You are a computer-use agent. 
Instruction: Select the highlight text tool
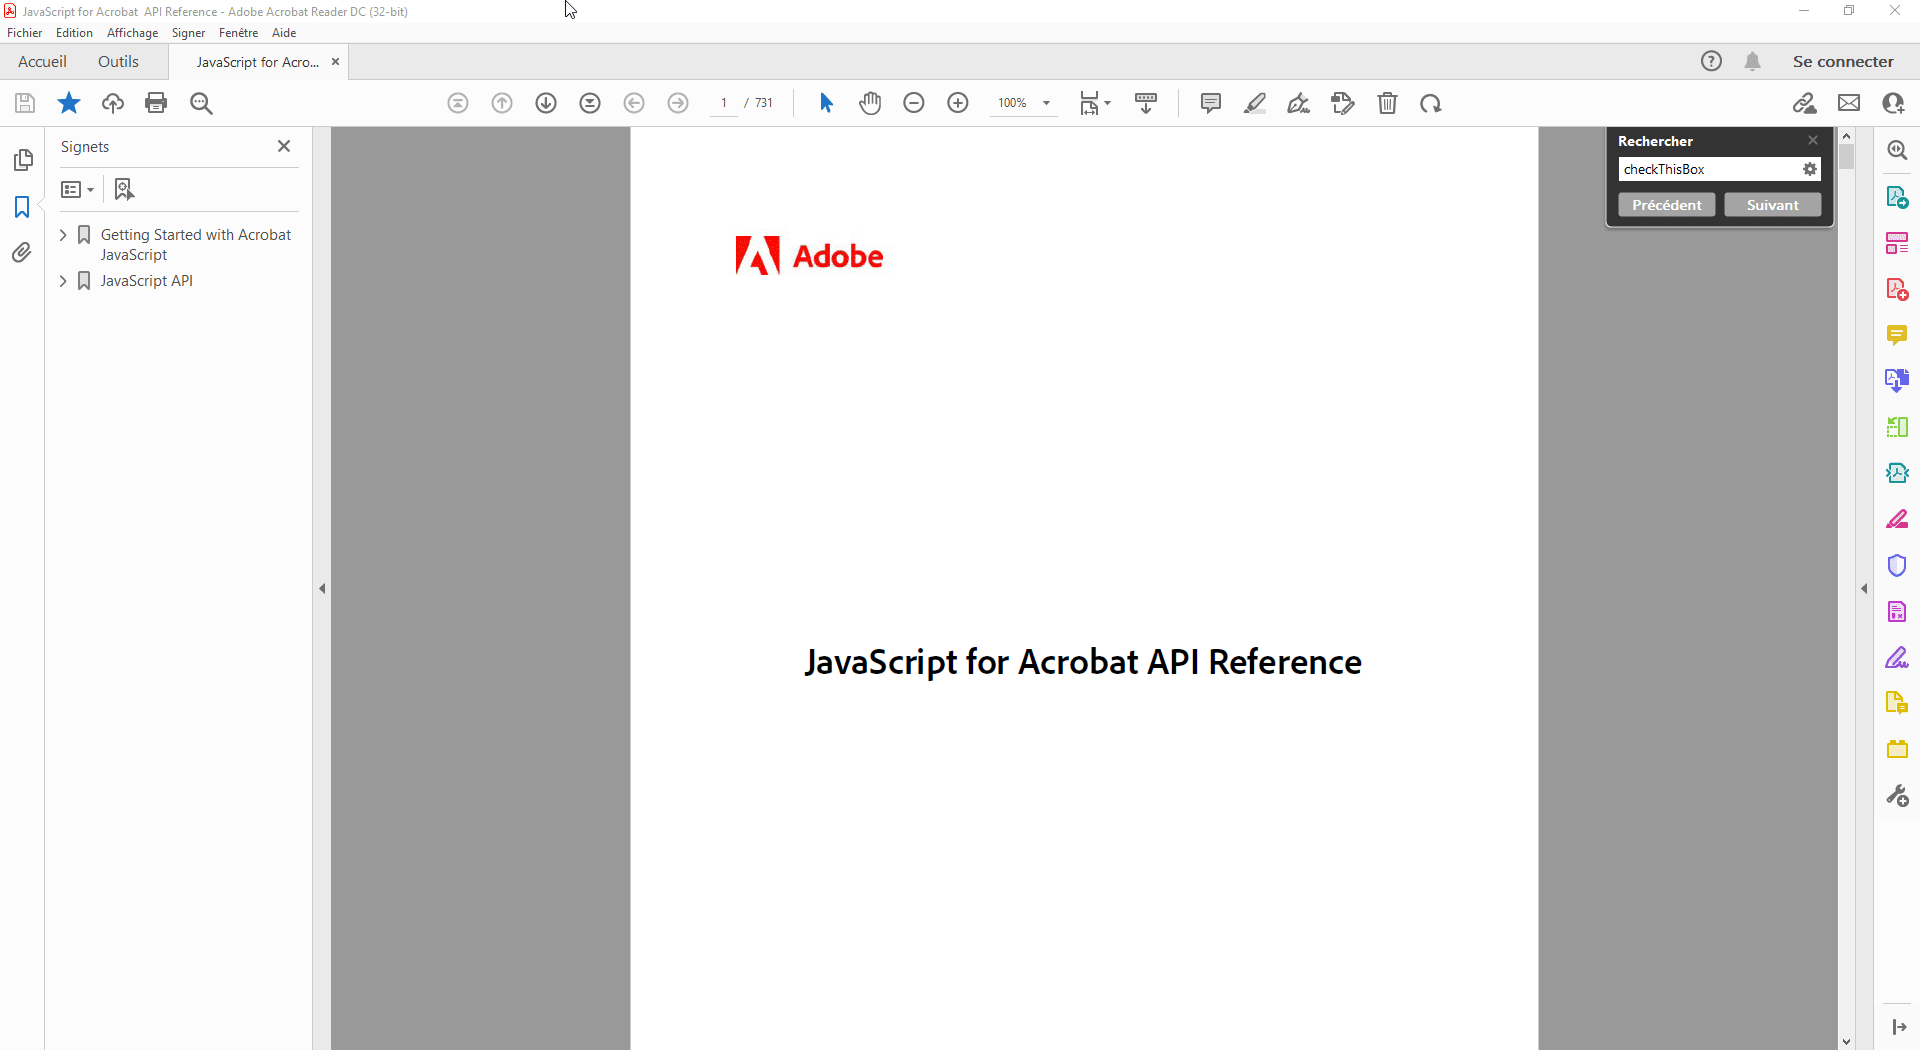[1255, 103]
